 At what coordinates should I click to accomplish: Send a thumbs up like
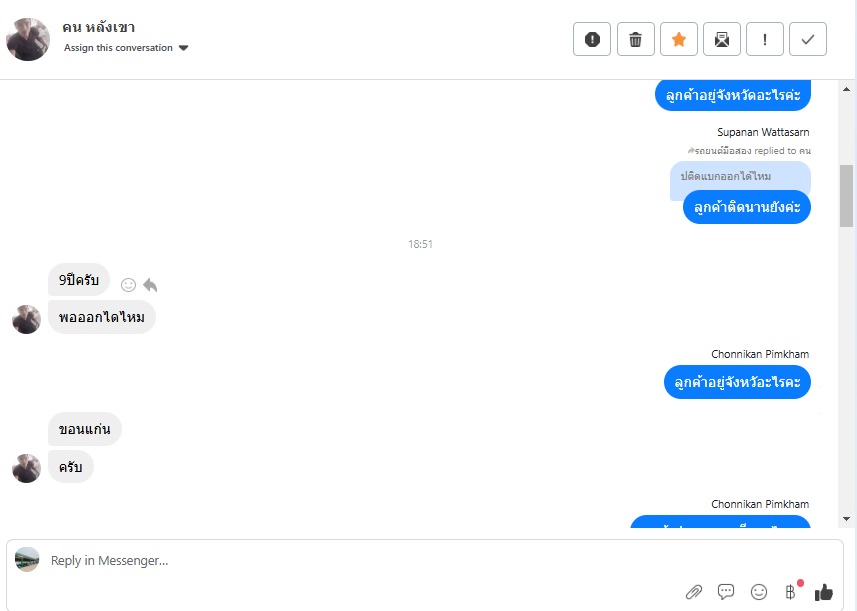(x=824, y=592)
